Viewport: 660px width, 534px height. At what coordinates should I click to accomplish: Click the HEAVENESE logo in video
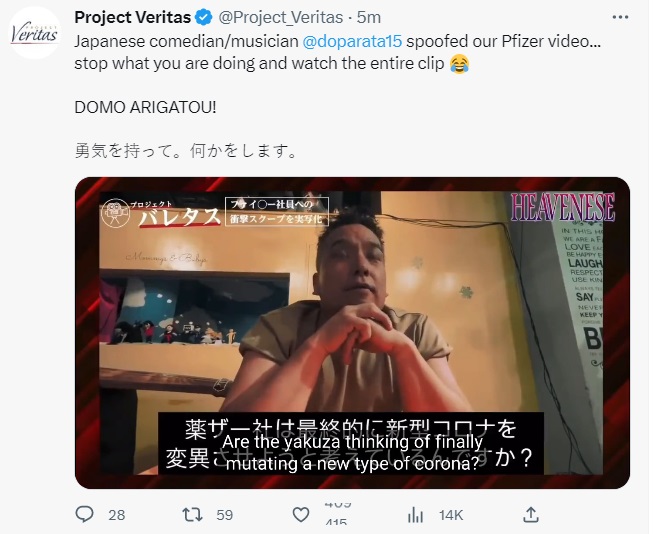click(x=562, y=207)
